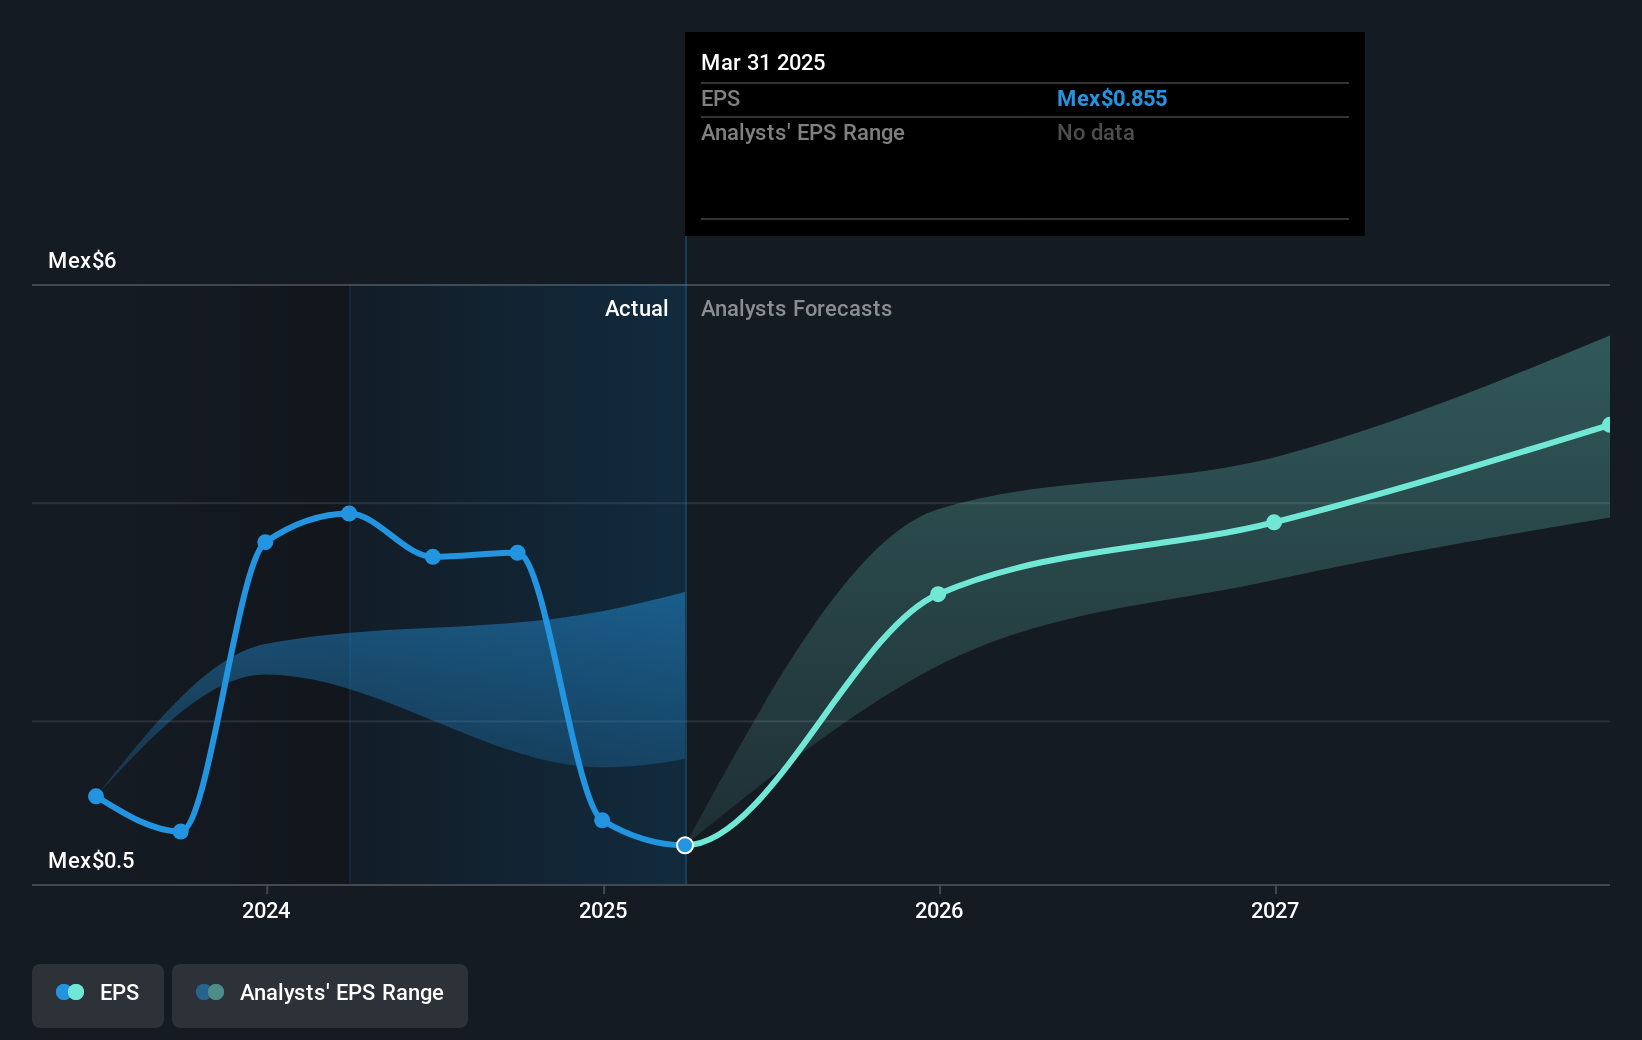Click the Mex$0.5 y-axis label

pyautogui.click(x=91, y=860)
